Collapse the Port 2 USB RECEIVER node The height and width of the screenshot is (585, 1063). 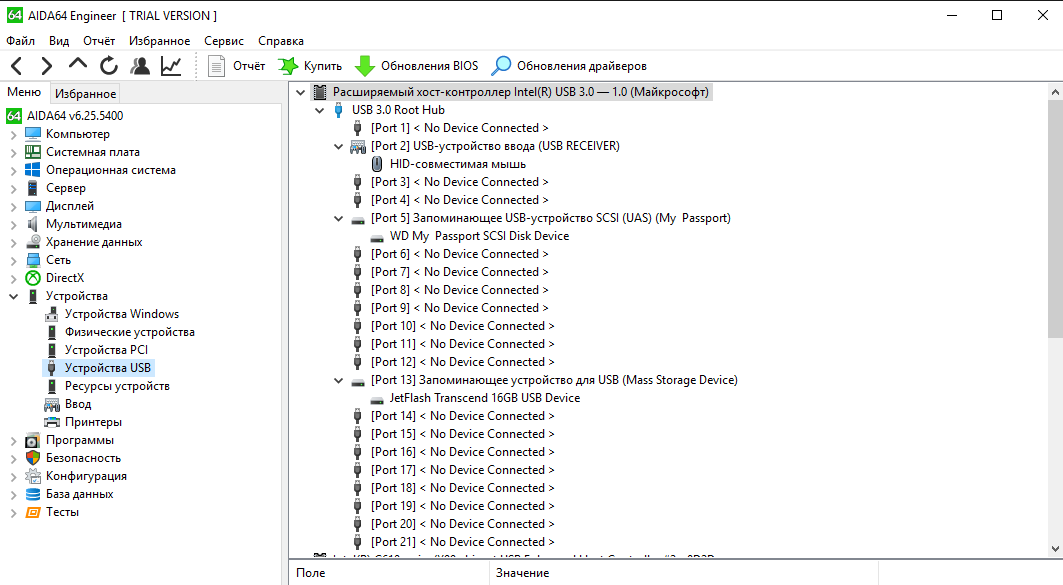[338, 146]
